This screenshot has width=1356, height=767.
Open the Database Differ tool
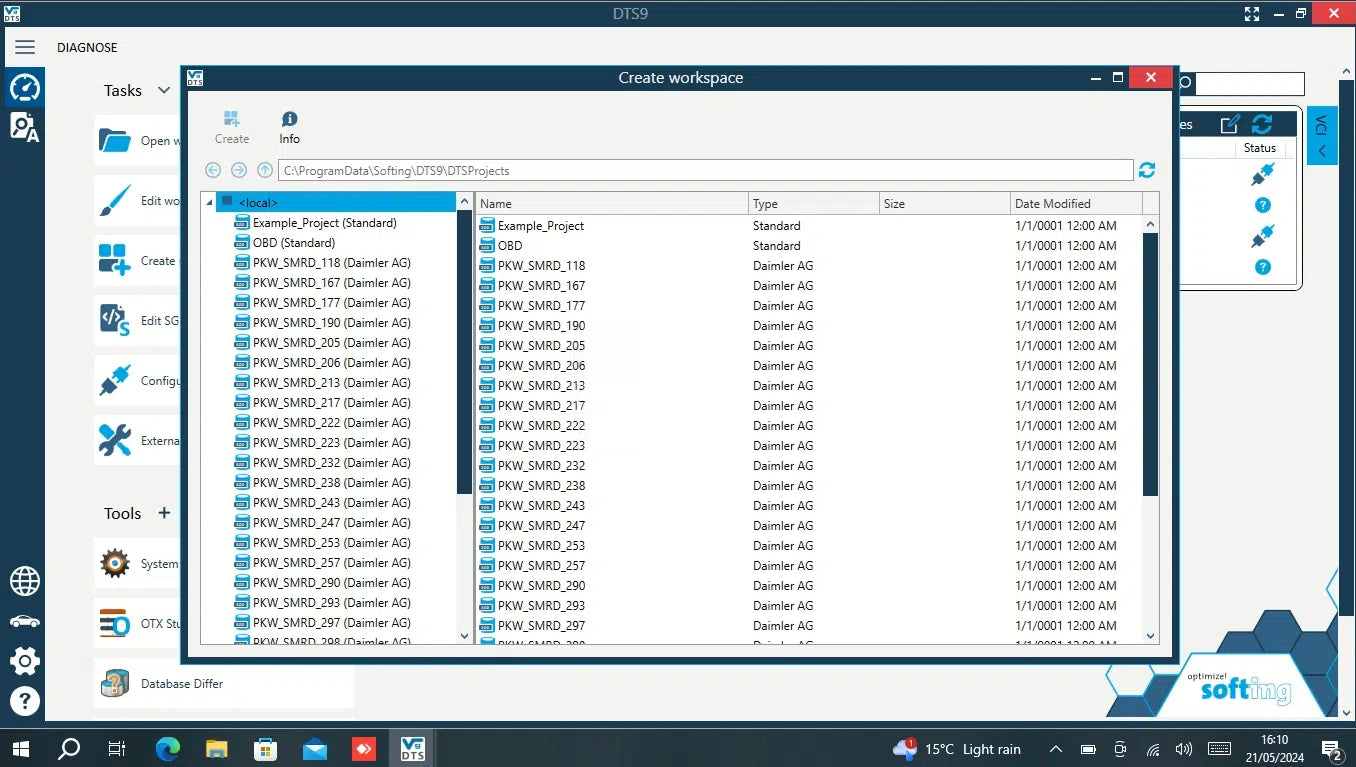[181, 684]
